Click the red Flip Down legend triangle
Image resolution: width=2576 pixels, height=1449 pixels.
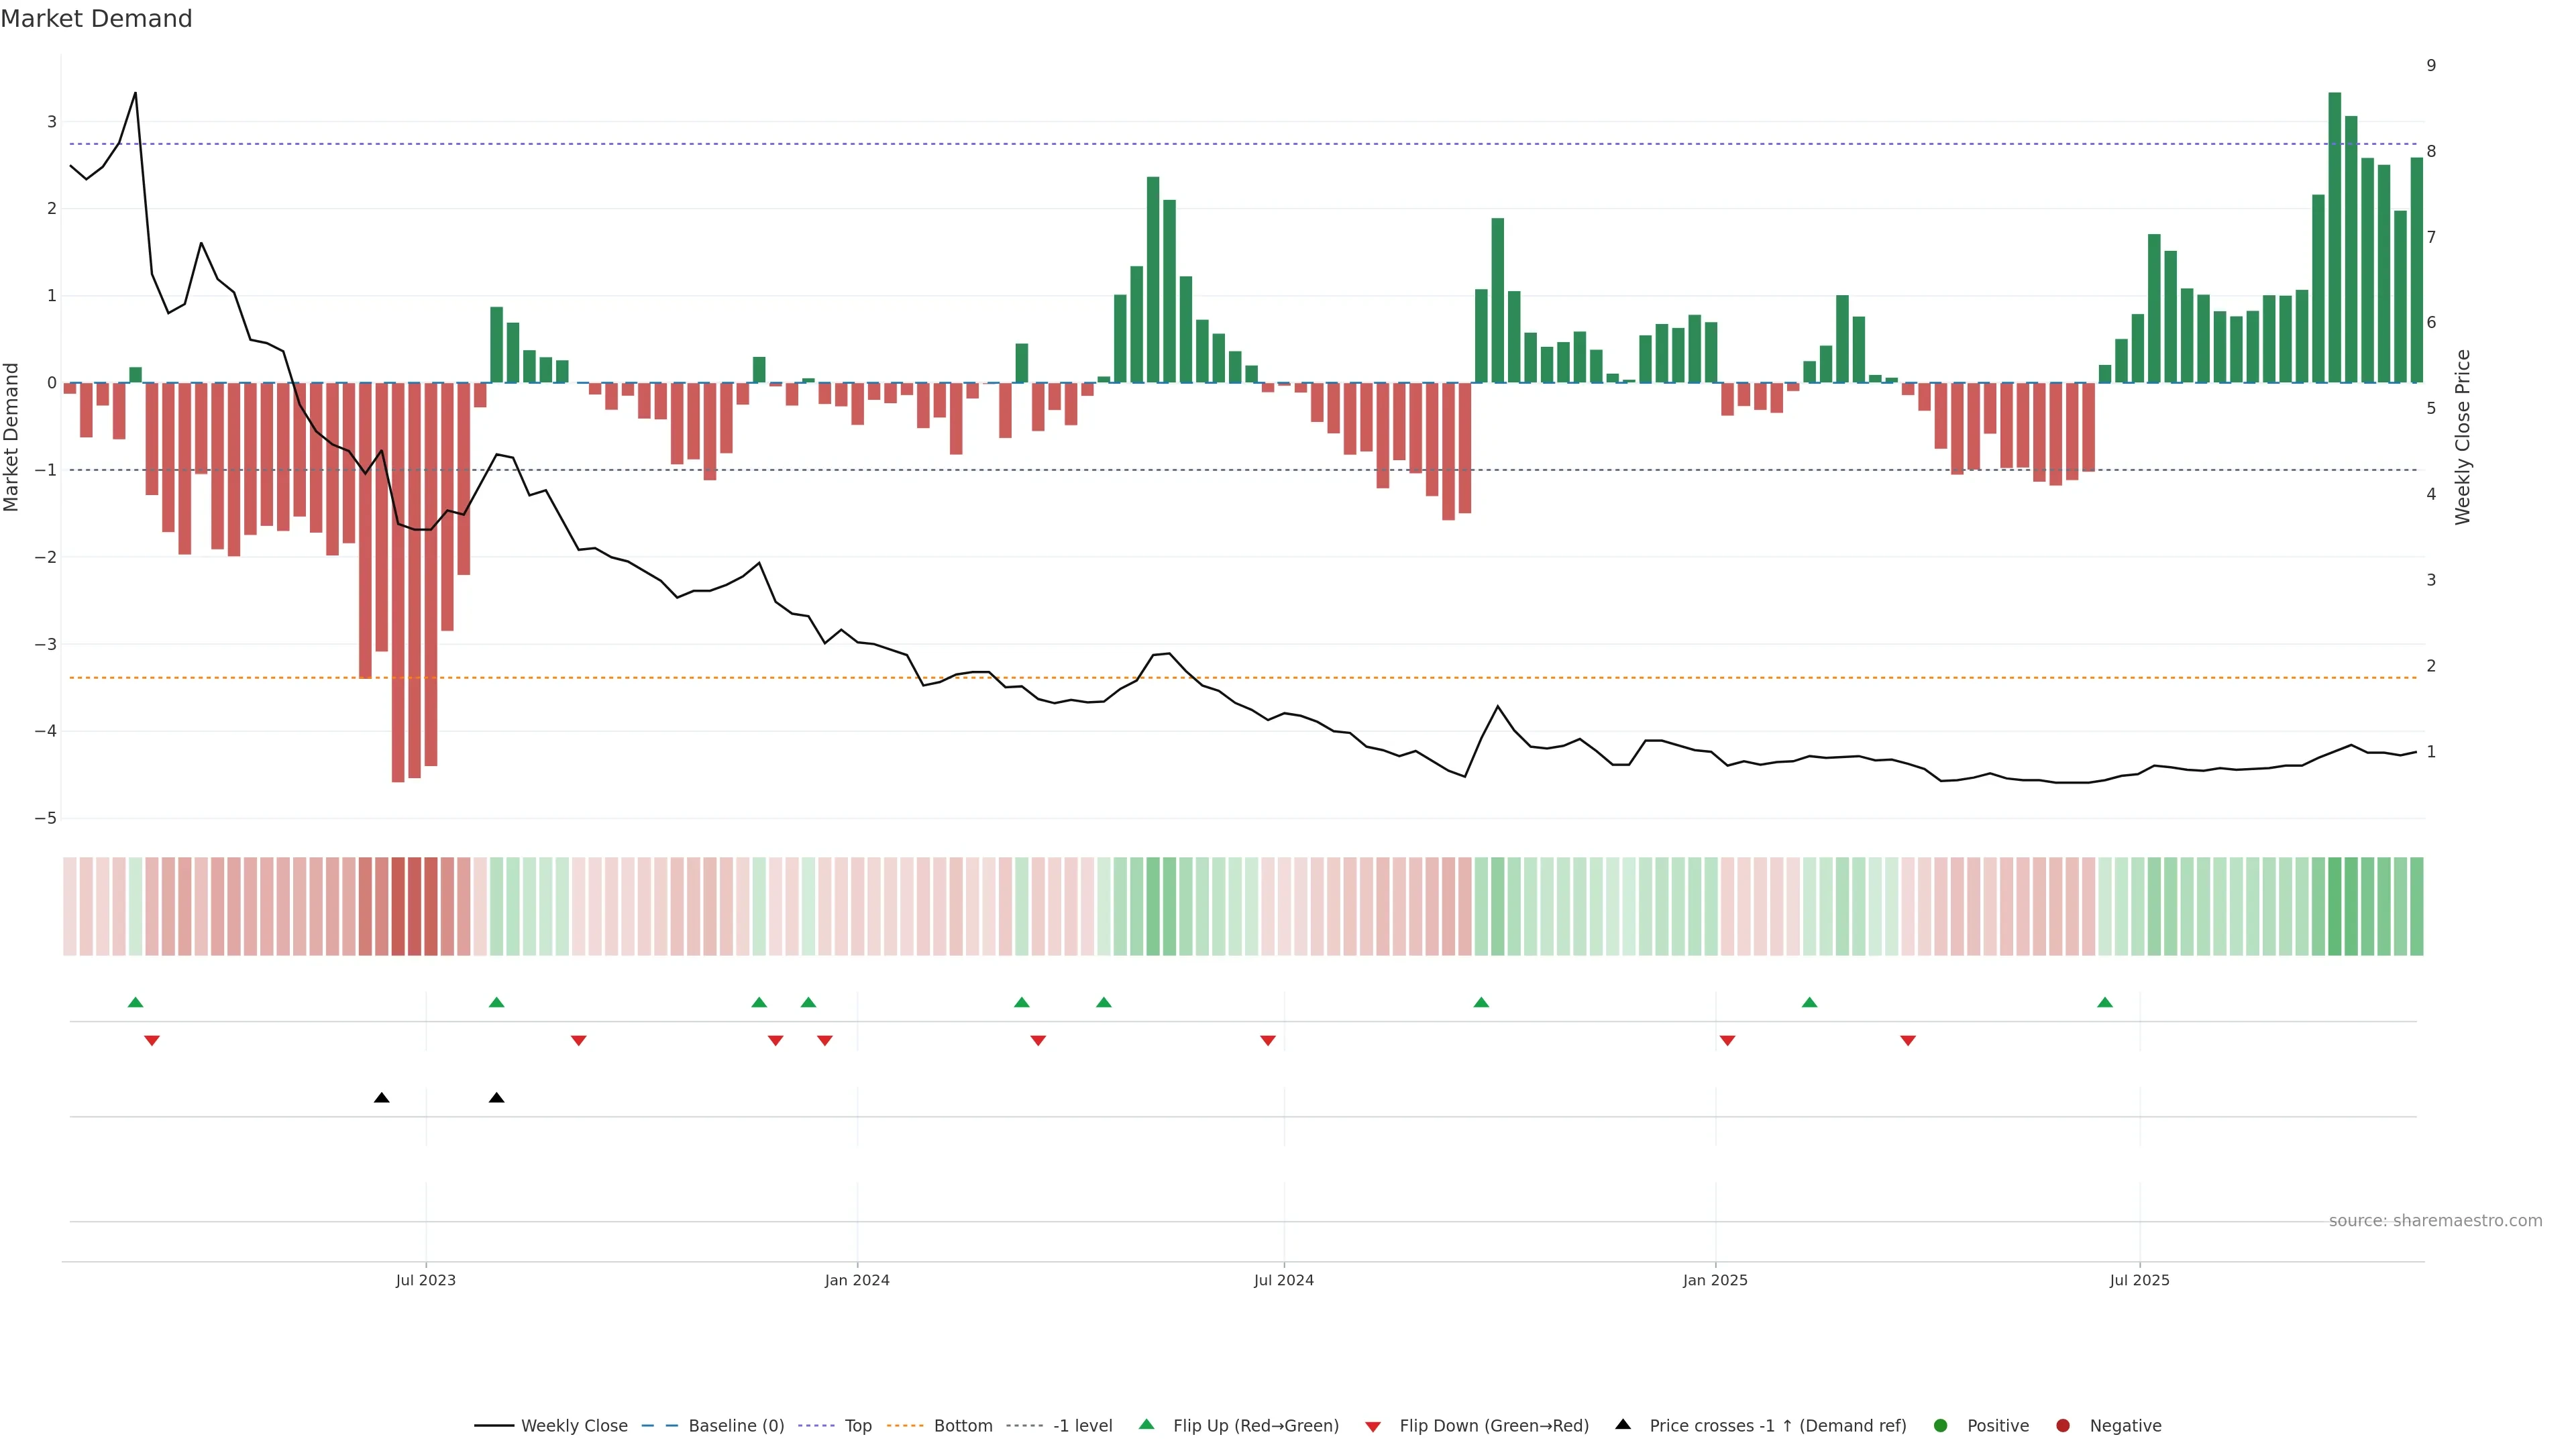coord(1373,1426)
